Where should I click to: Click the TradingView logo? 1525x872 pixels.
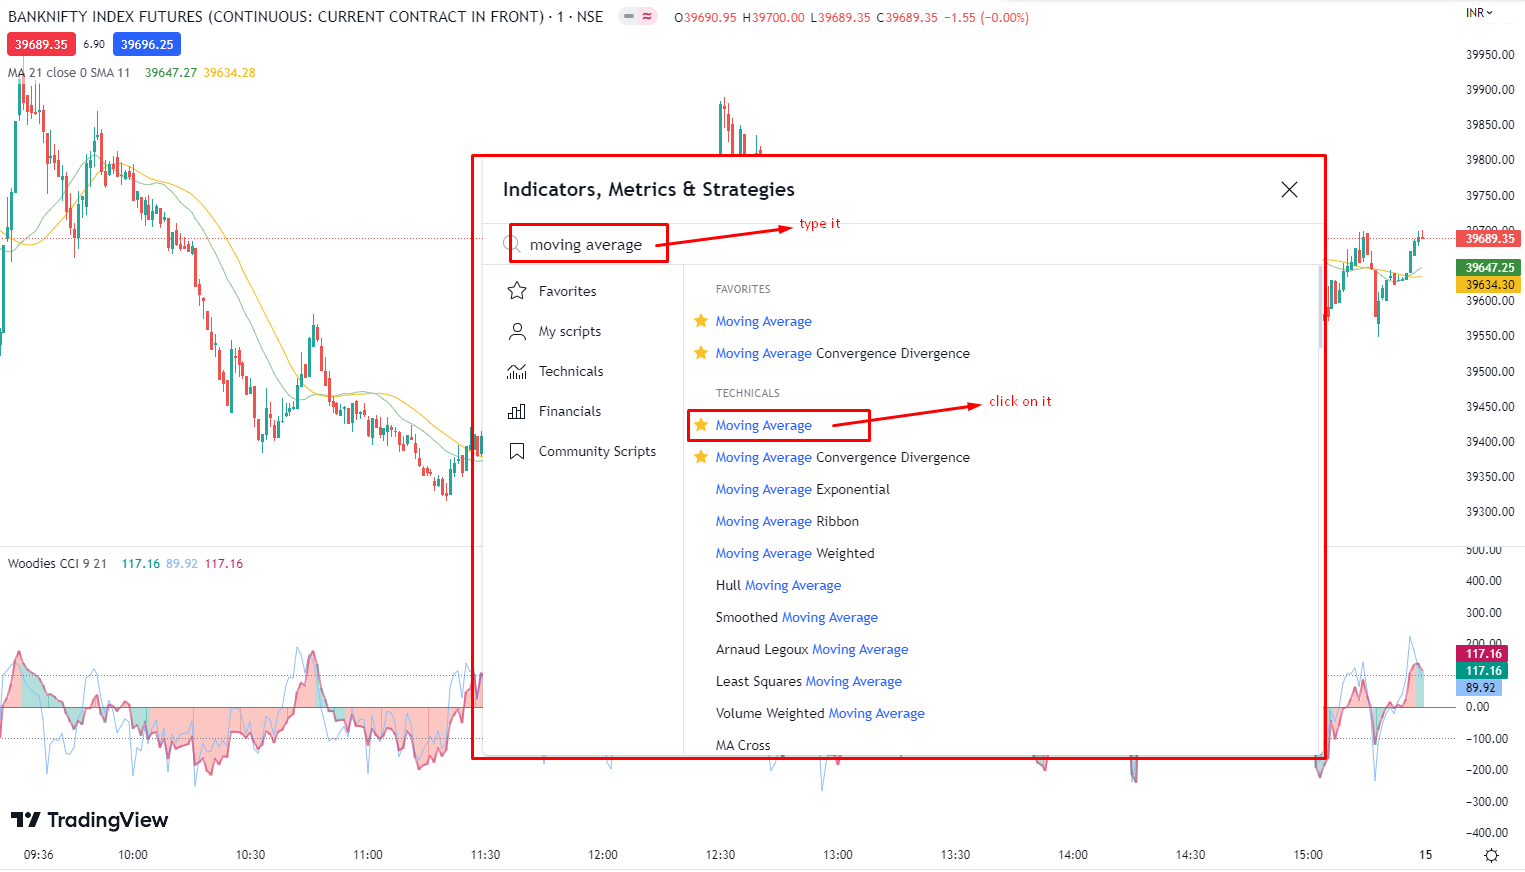click(90, 820)
